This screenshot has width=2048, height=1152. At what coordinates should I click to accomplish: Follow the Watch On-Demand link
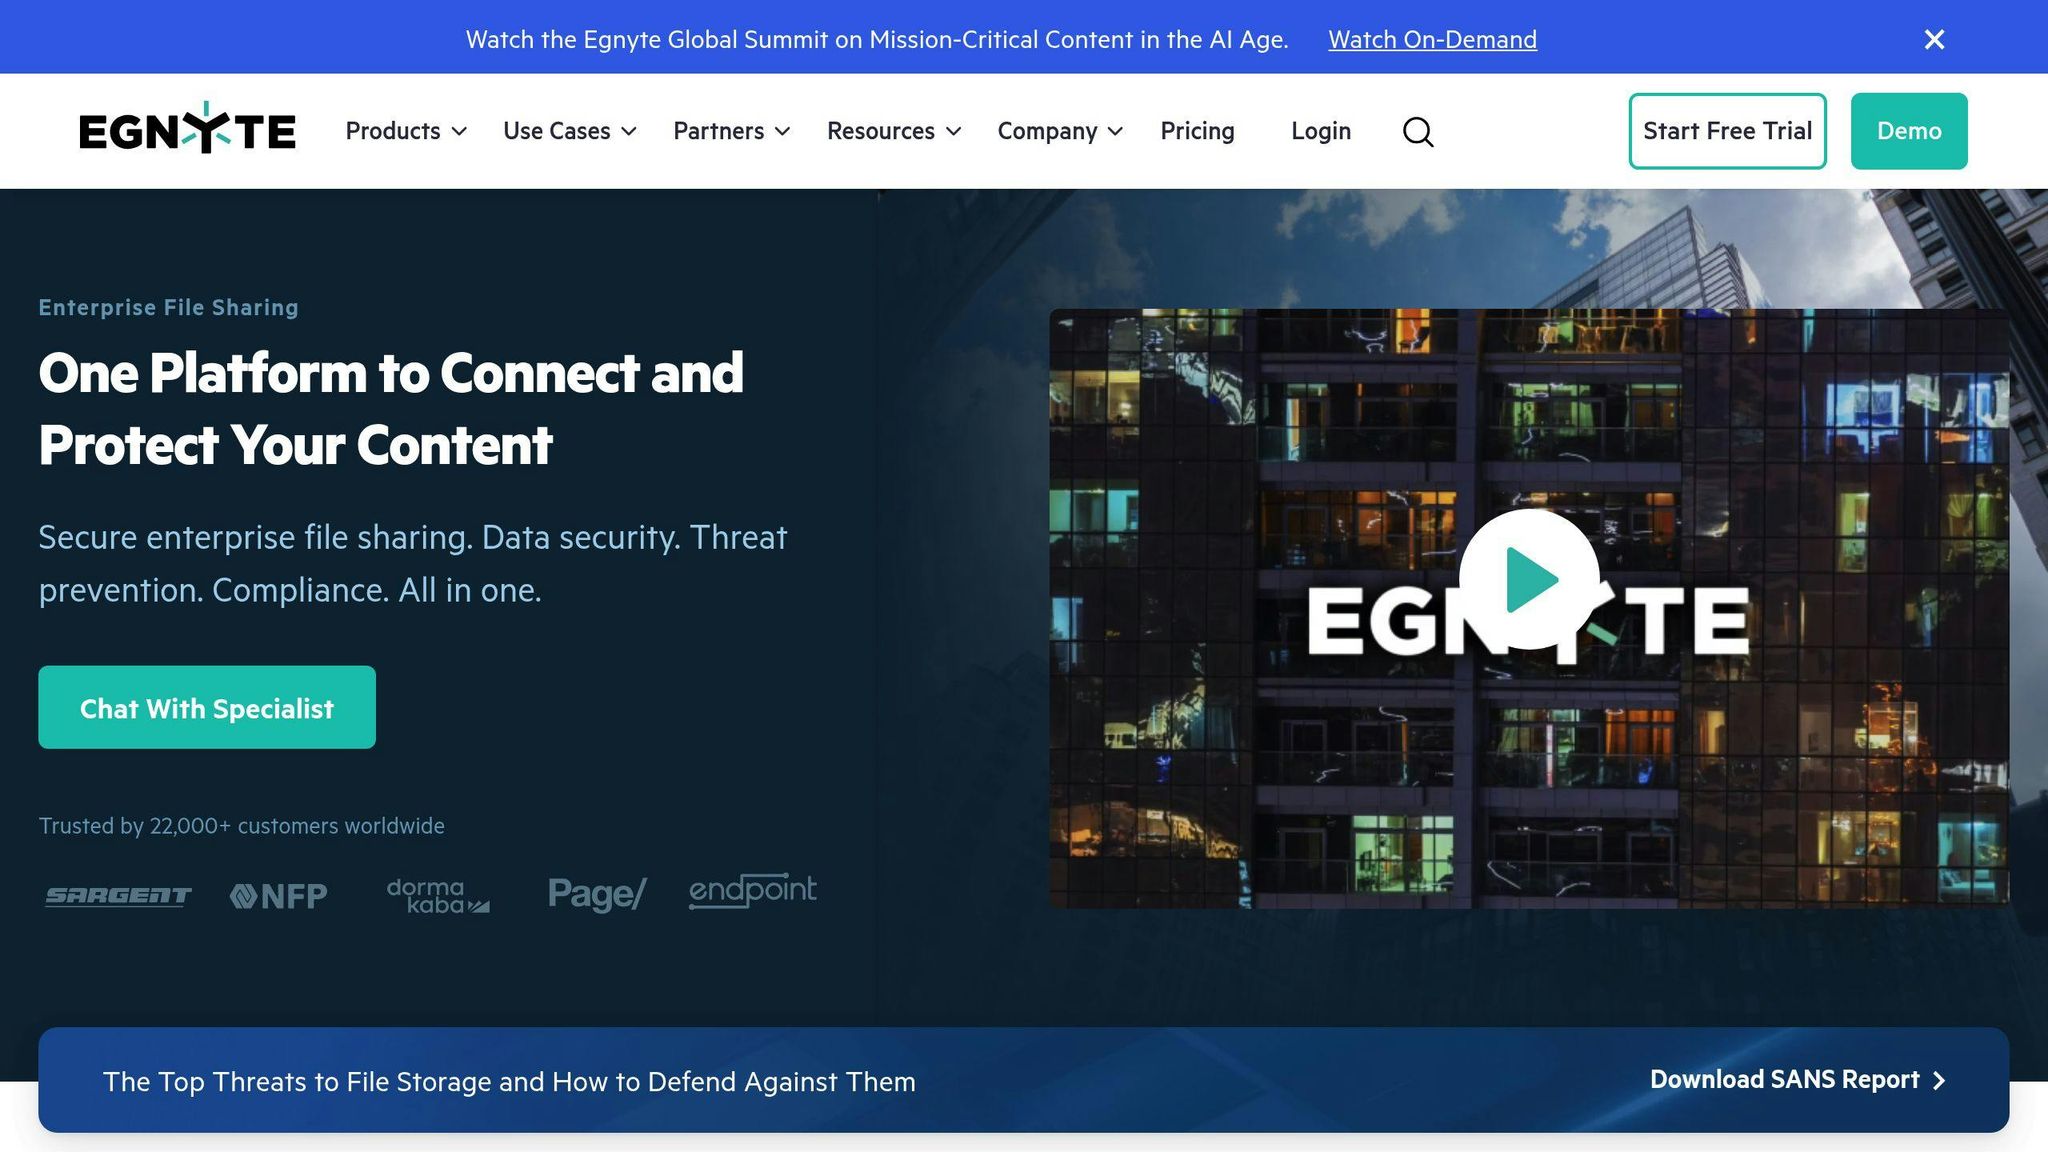pyautogui.click(x=1432, y=39)
